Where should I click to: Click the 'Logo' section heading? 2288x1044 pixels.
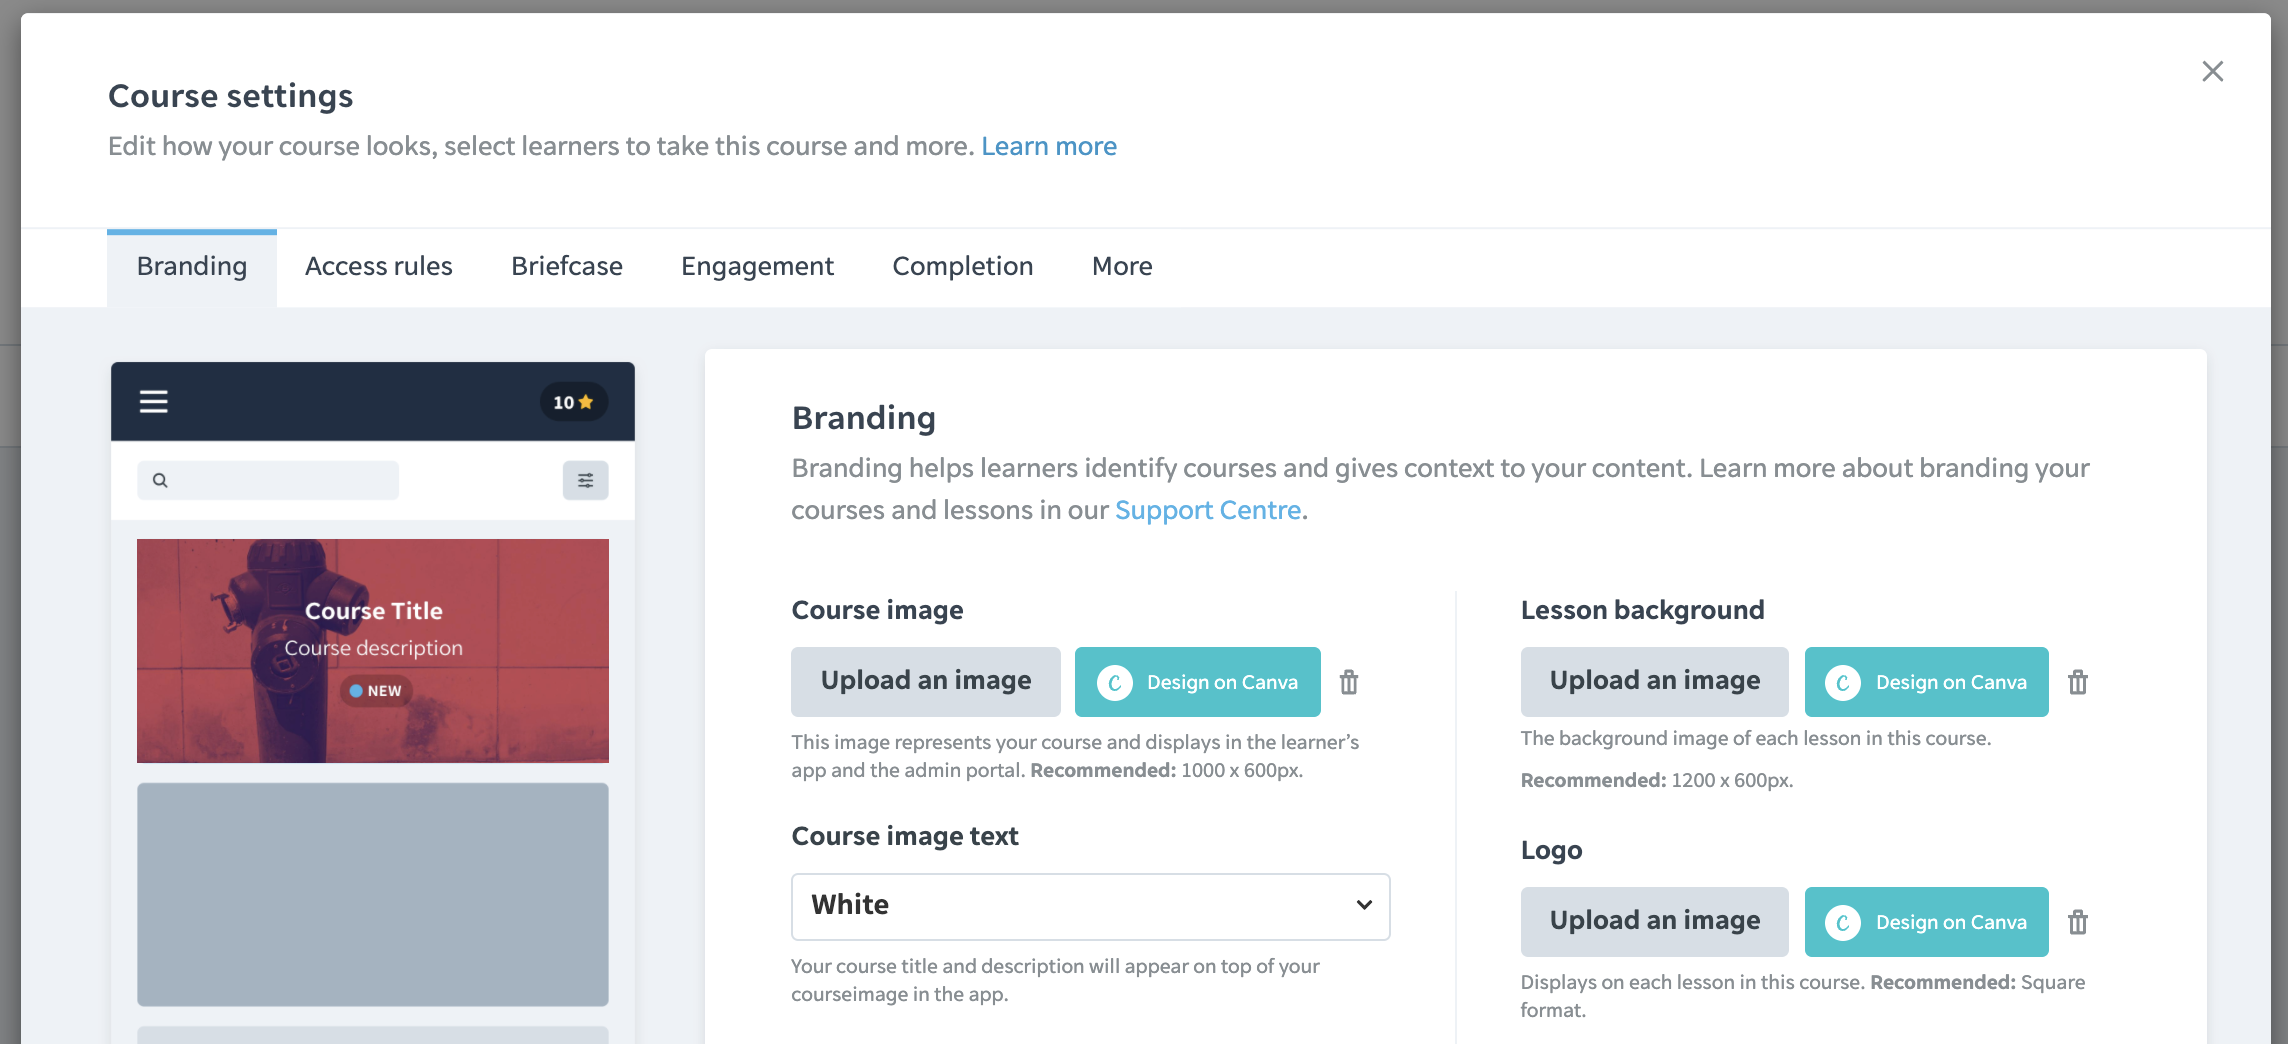(1552, 851)
